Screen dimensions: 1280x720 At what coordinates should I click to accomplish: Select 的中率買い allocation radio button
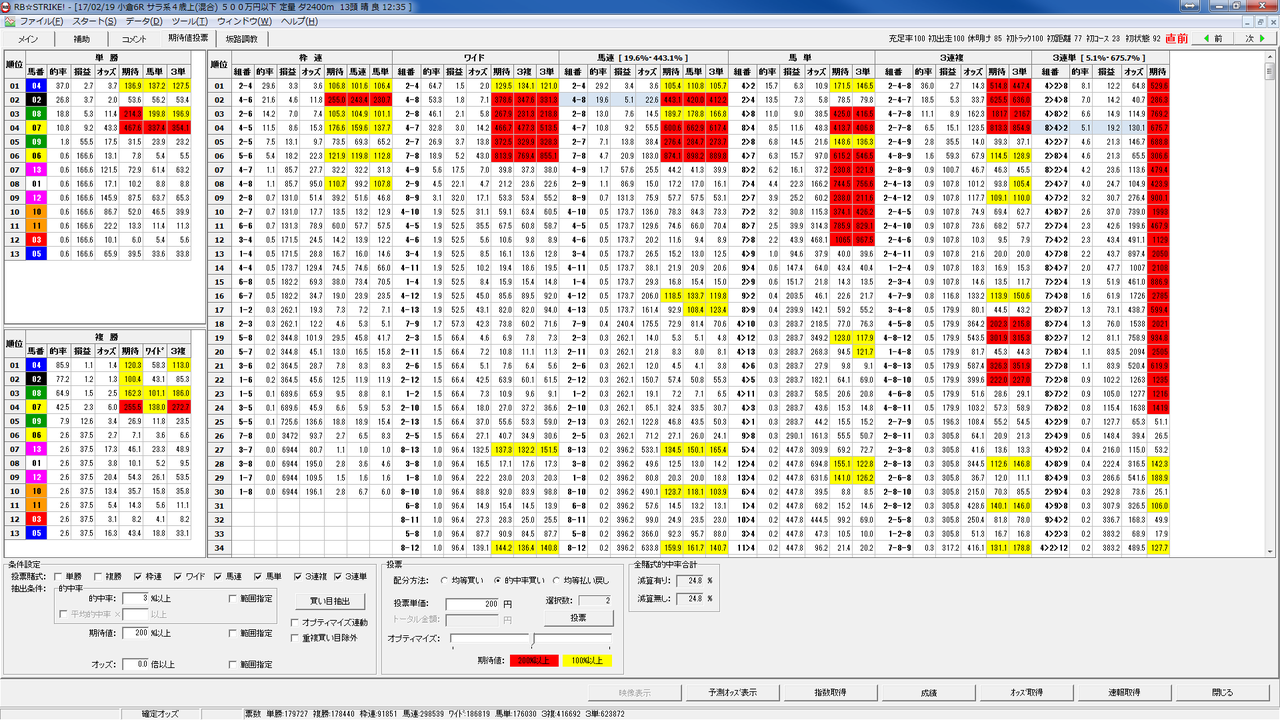(x=497, y=580)
